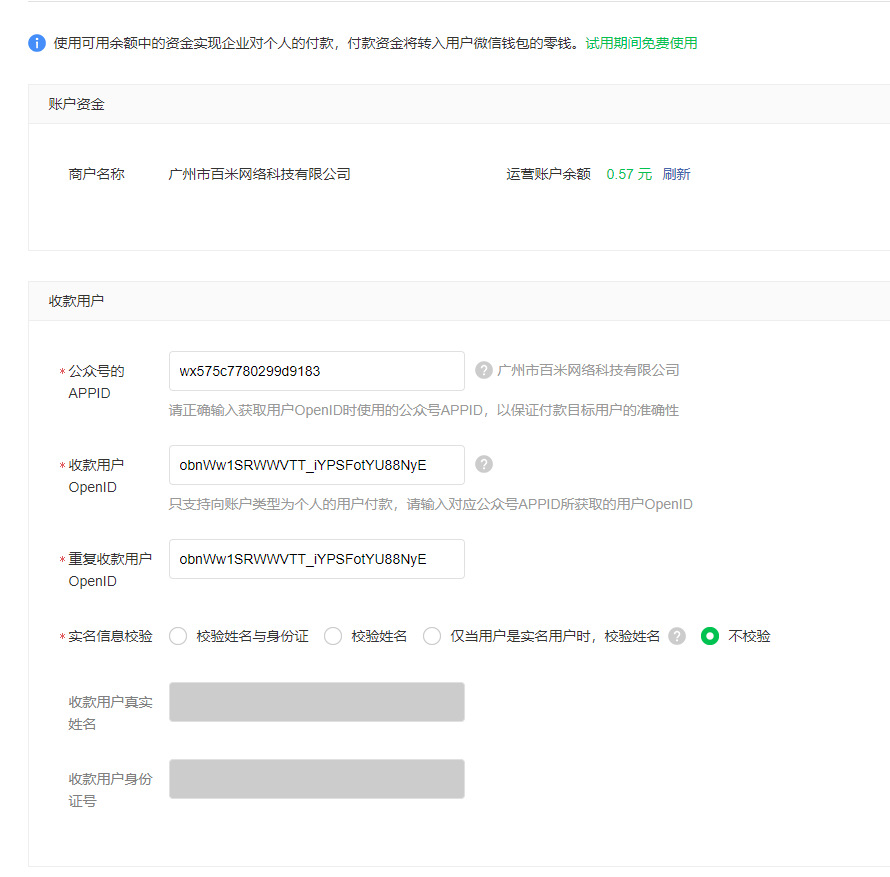Click the help icon next to the APPID field
Screen dimensions: 890x877
click(x=484, y=370)
